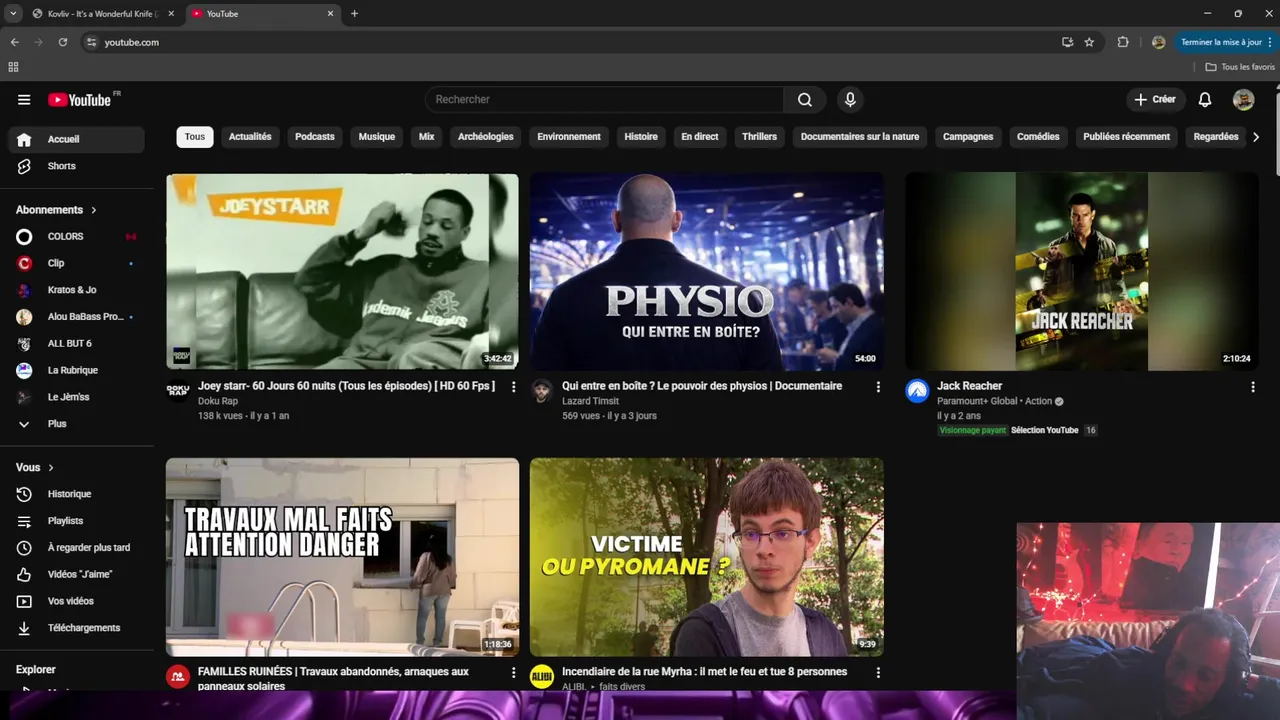The height and width of the screenshot is (720, 1280).
Task: Open ALIBI channel avatar
Action: [542, 676]
